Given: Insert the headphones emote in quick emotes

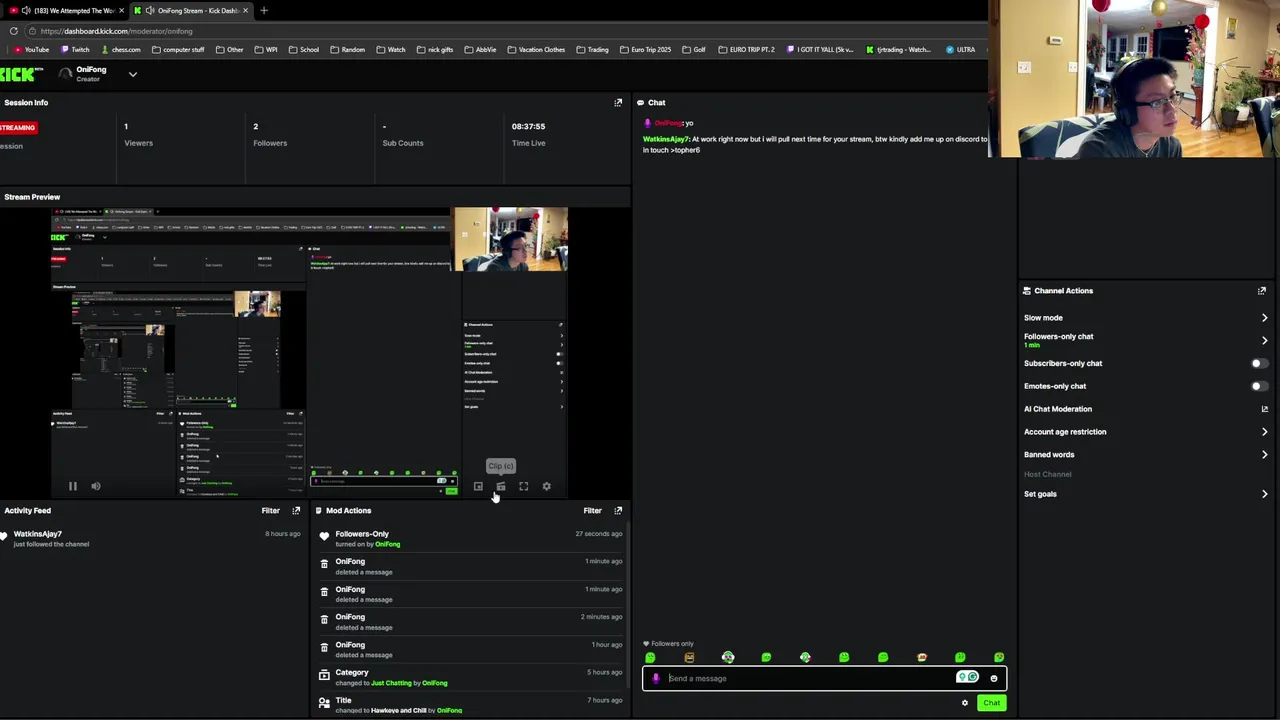Looking at the screenshot, I should pyautogui.click(x=728, y=657).
